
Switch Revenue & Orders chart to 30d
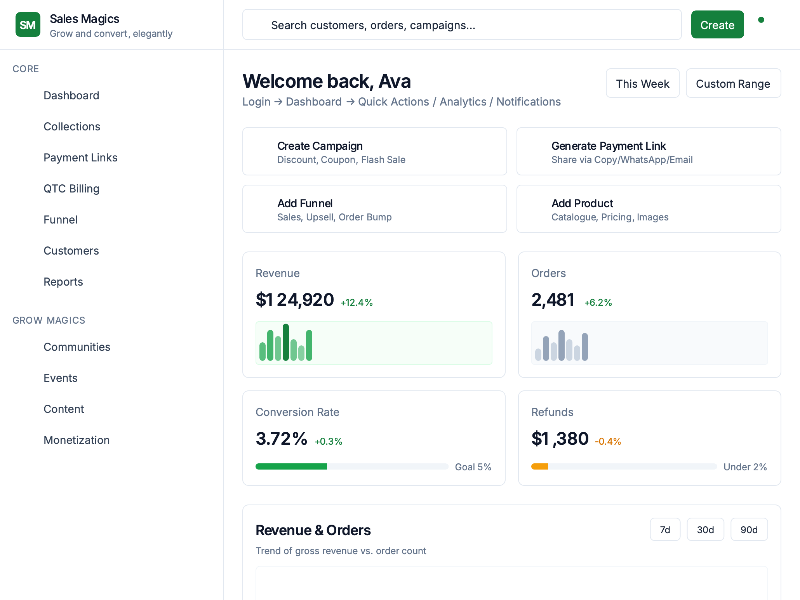pyautogui.click(x=705, y=529)
